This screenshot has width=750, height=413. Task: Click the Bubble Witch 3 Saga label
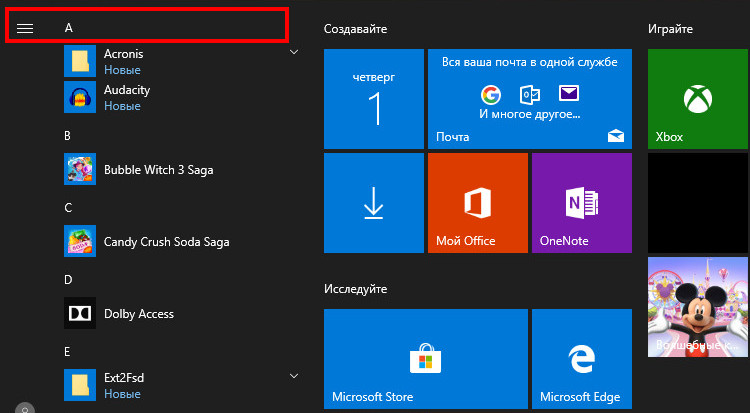point(158,170)
